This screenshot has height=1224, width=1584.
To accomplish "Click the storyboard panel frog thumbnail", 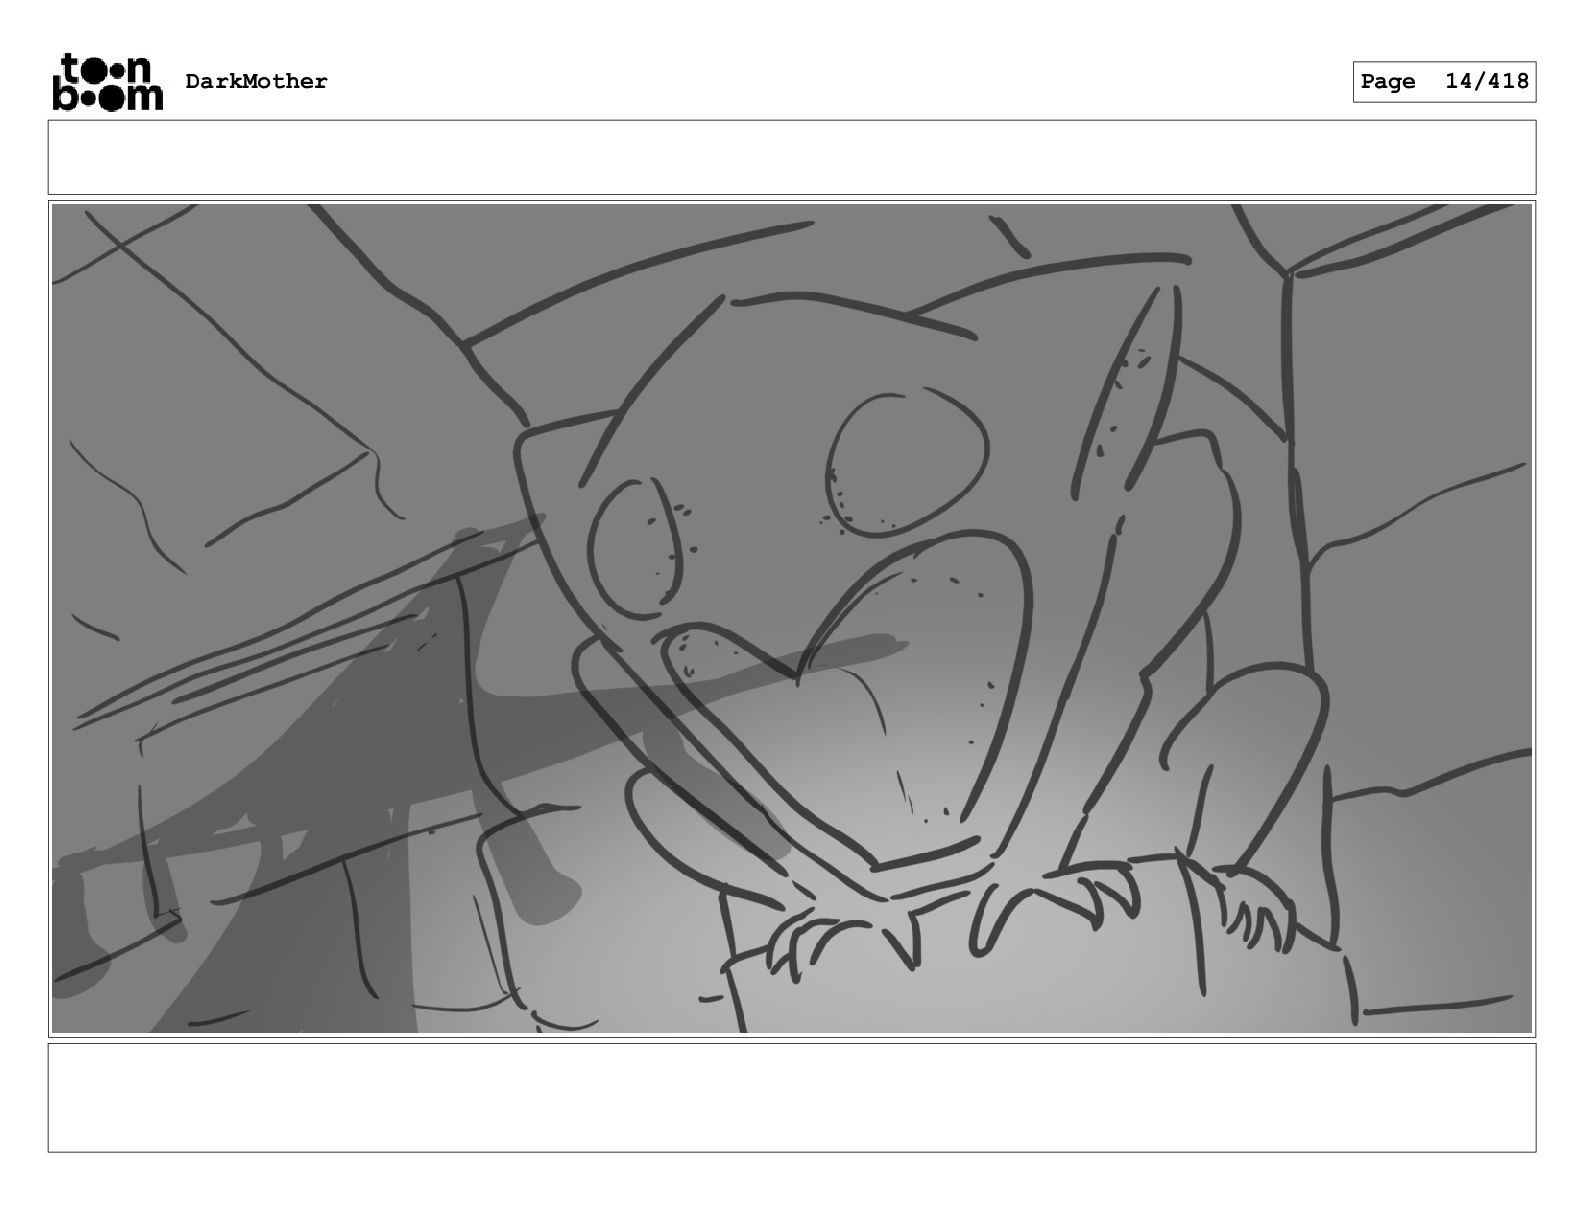I will [x=791, y=618].
